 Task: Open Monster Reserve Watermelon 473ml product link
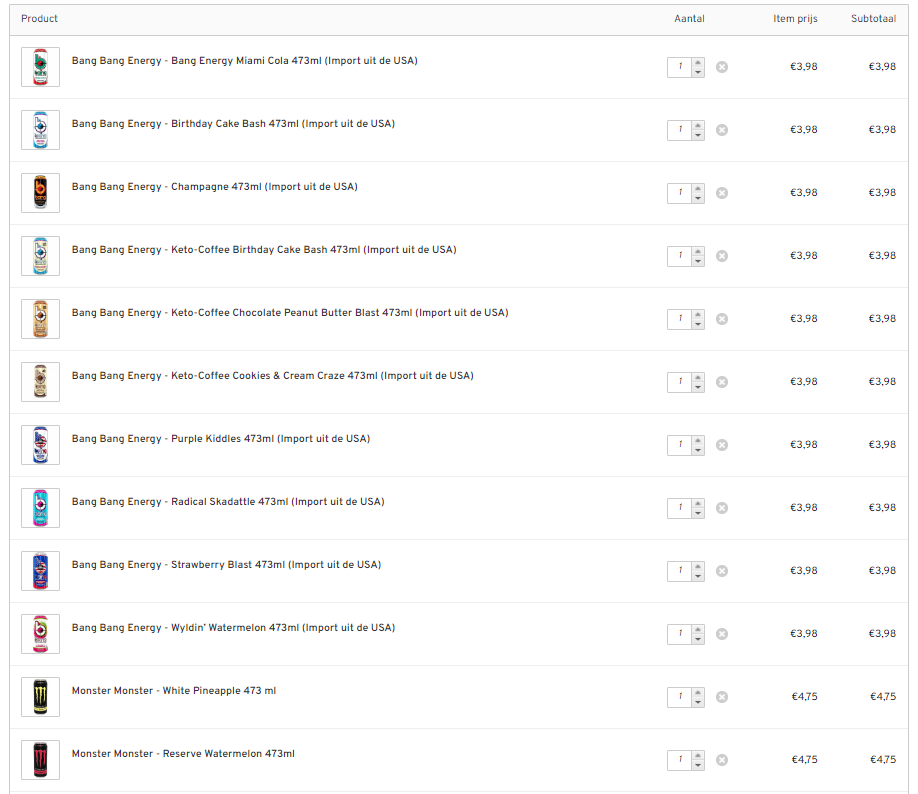pos(183,754)
